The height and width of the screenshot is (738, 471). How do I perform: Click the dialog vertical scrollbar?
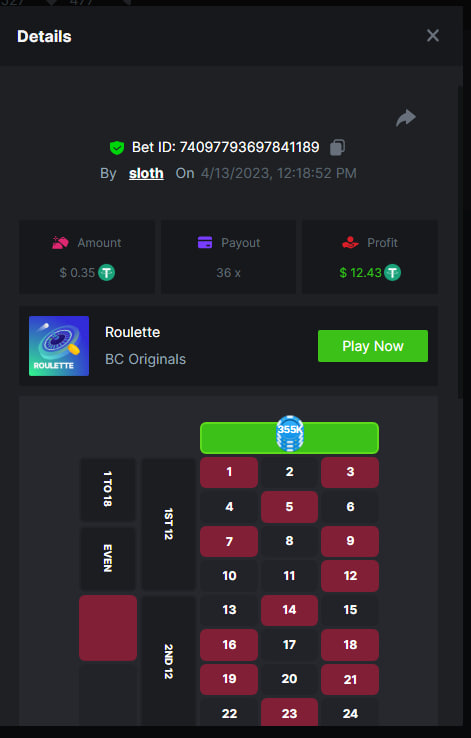(x=460, y=242)
